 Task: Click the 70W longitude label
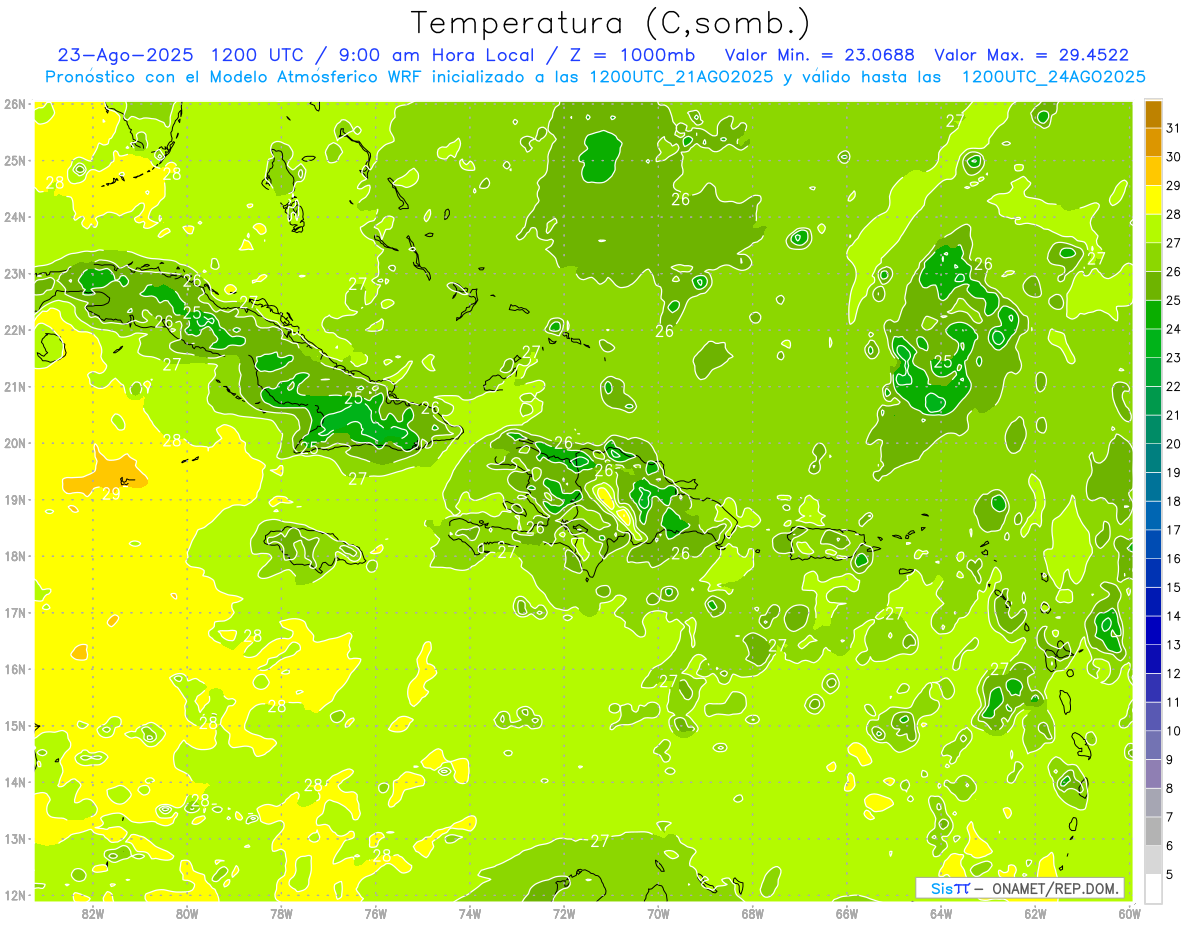[x=658, y=912]
